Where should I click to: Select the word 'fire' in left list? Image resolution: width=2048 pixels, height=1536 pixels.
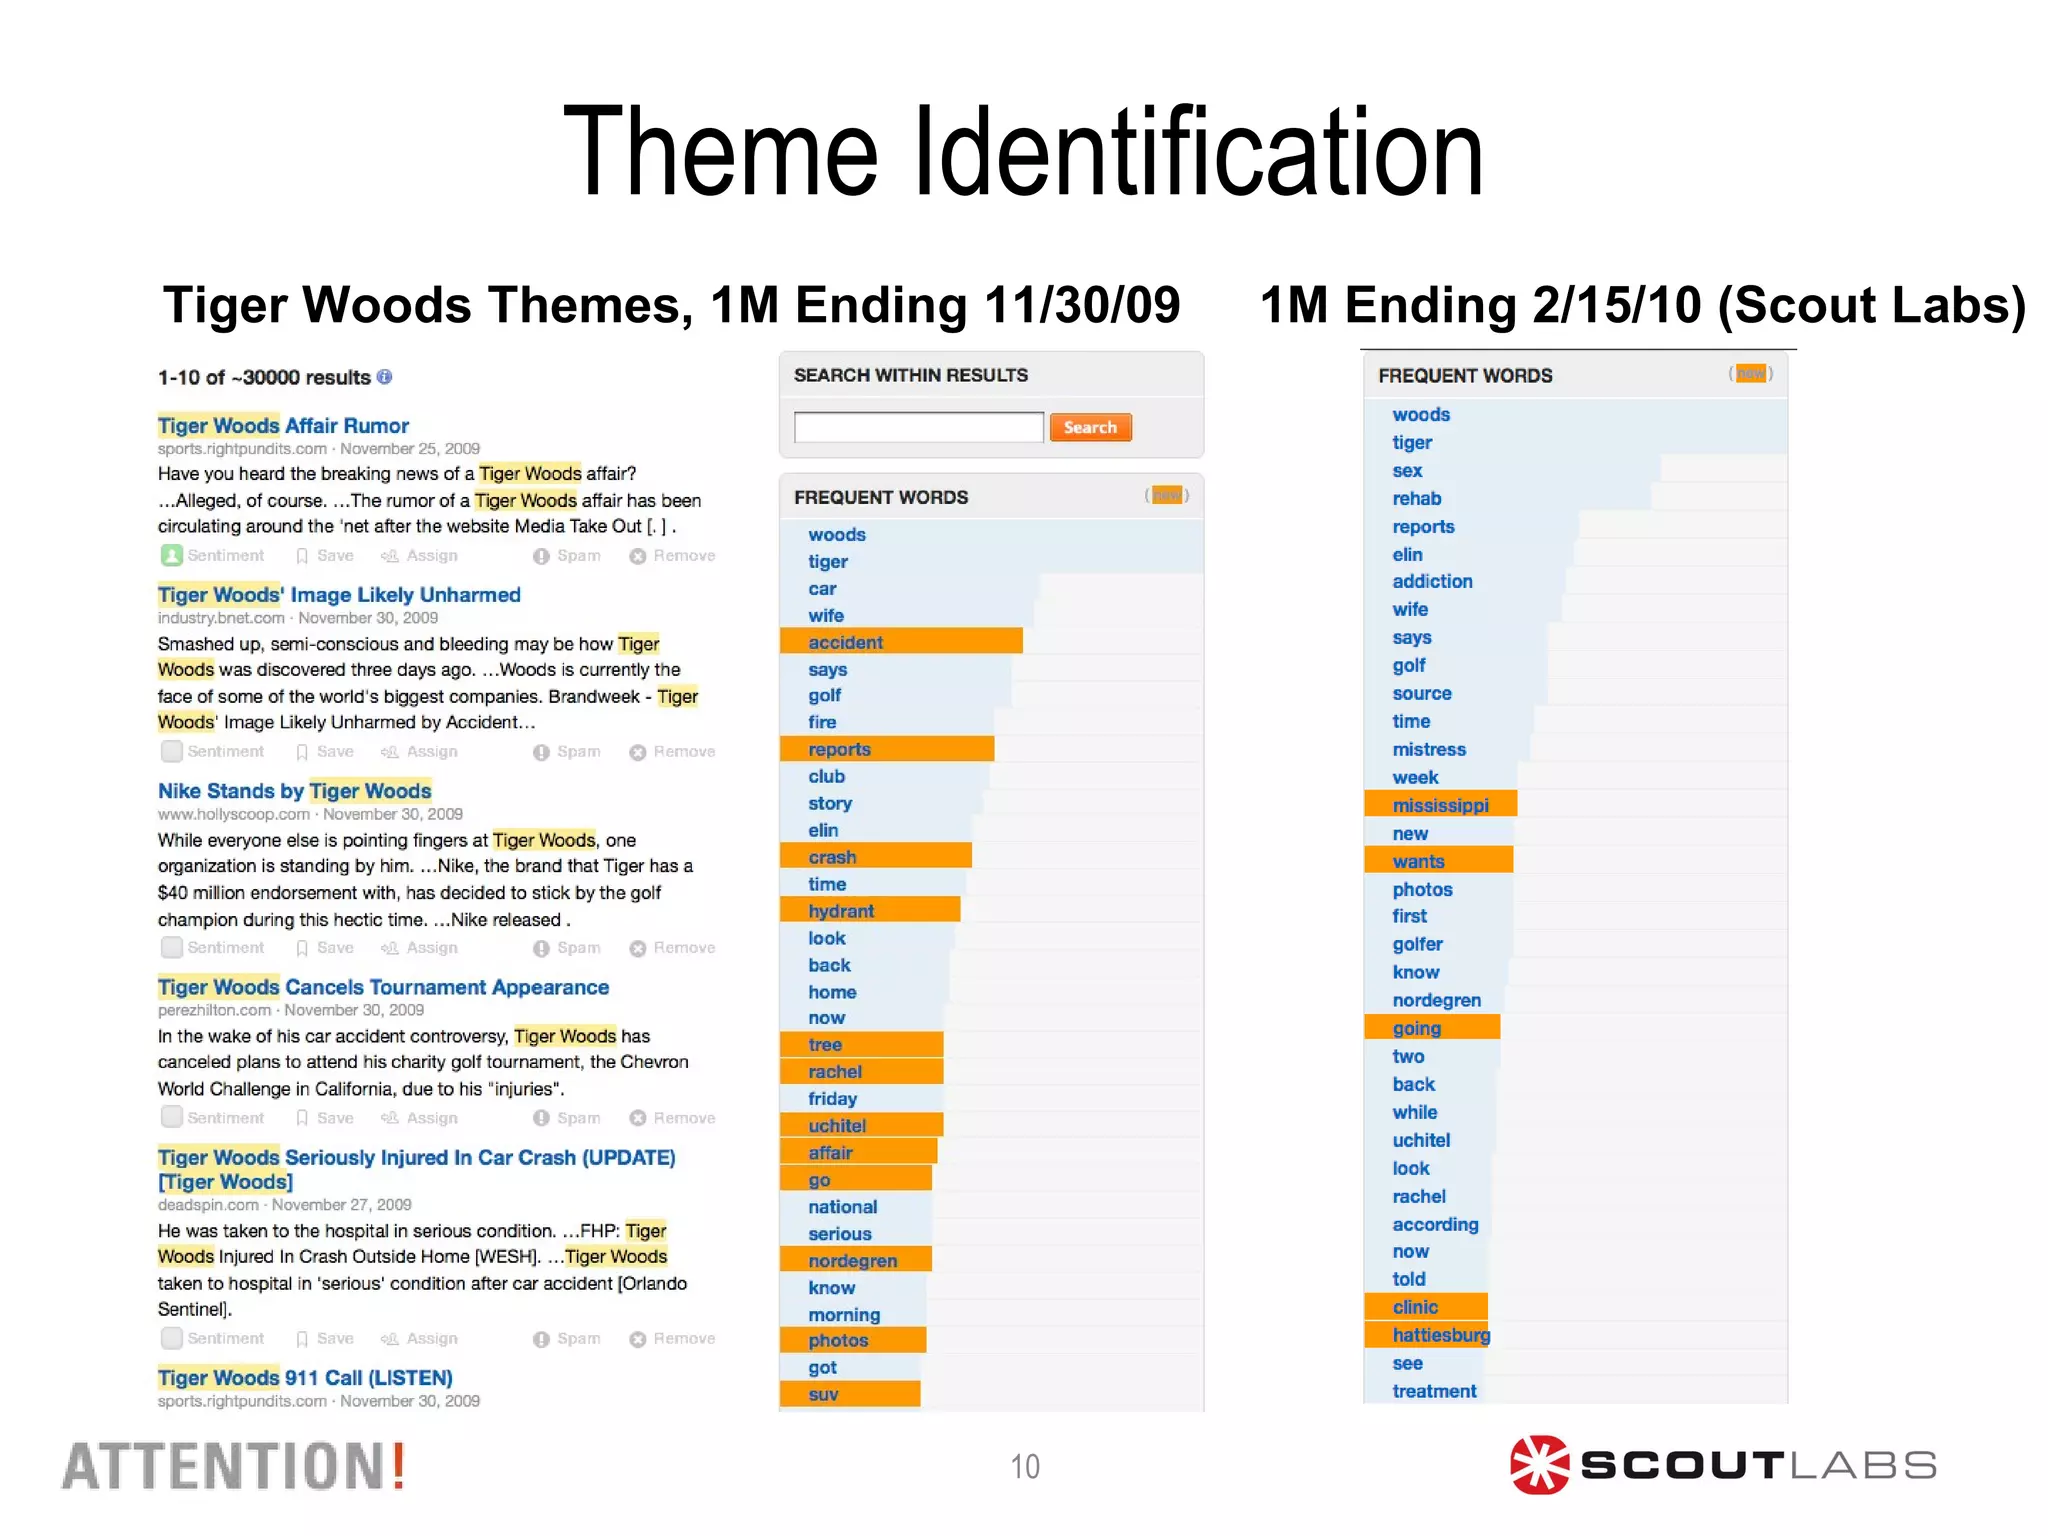click(x=822, y=722)
